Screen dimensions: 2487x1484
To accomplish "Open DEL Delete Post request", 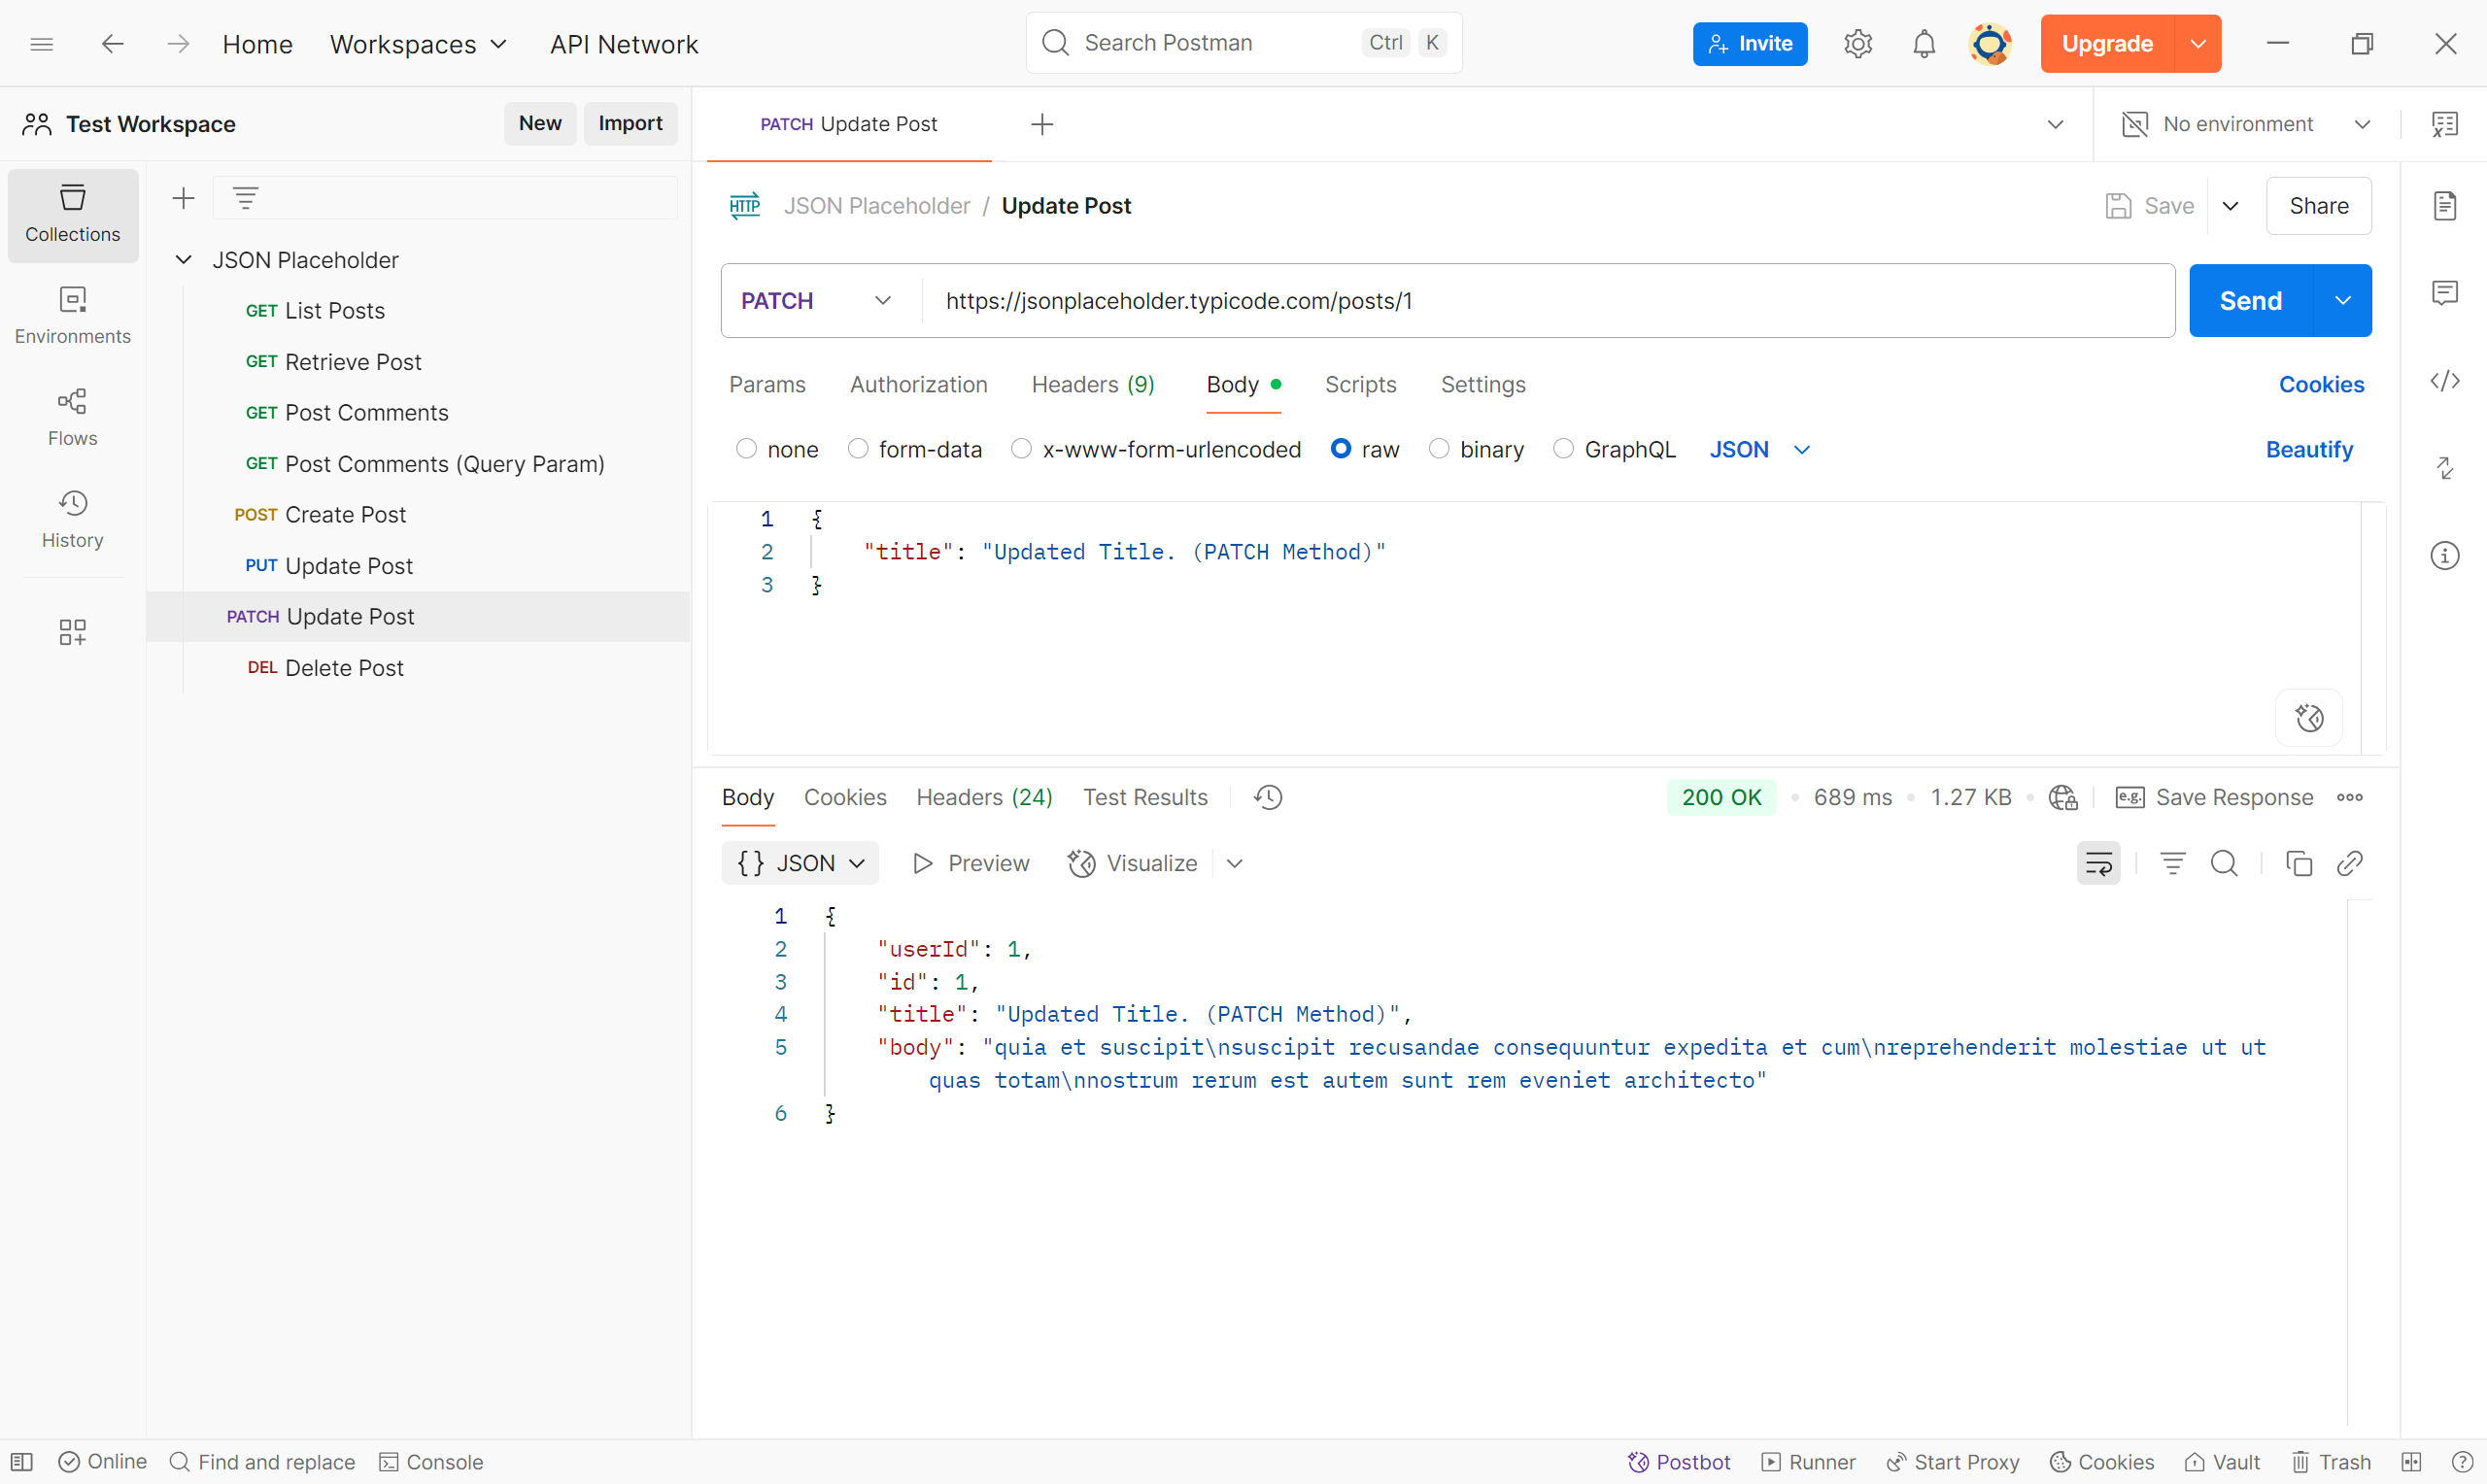I will (x=418, y=668).
